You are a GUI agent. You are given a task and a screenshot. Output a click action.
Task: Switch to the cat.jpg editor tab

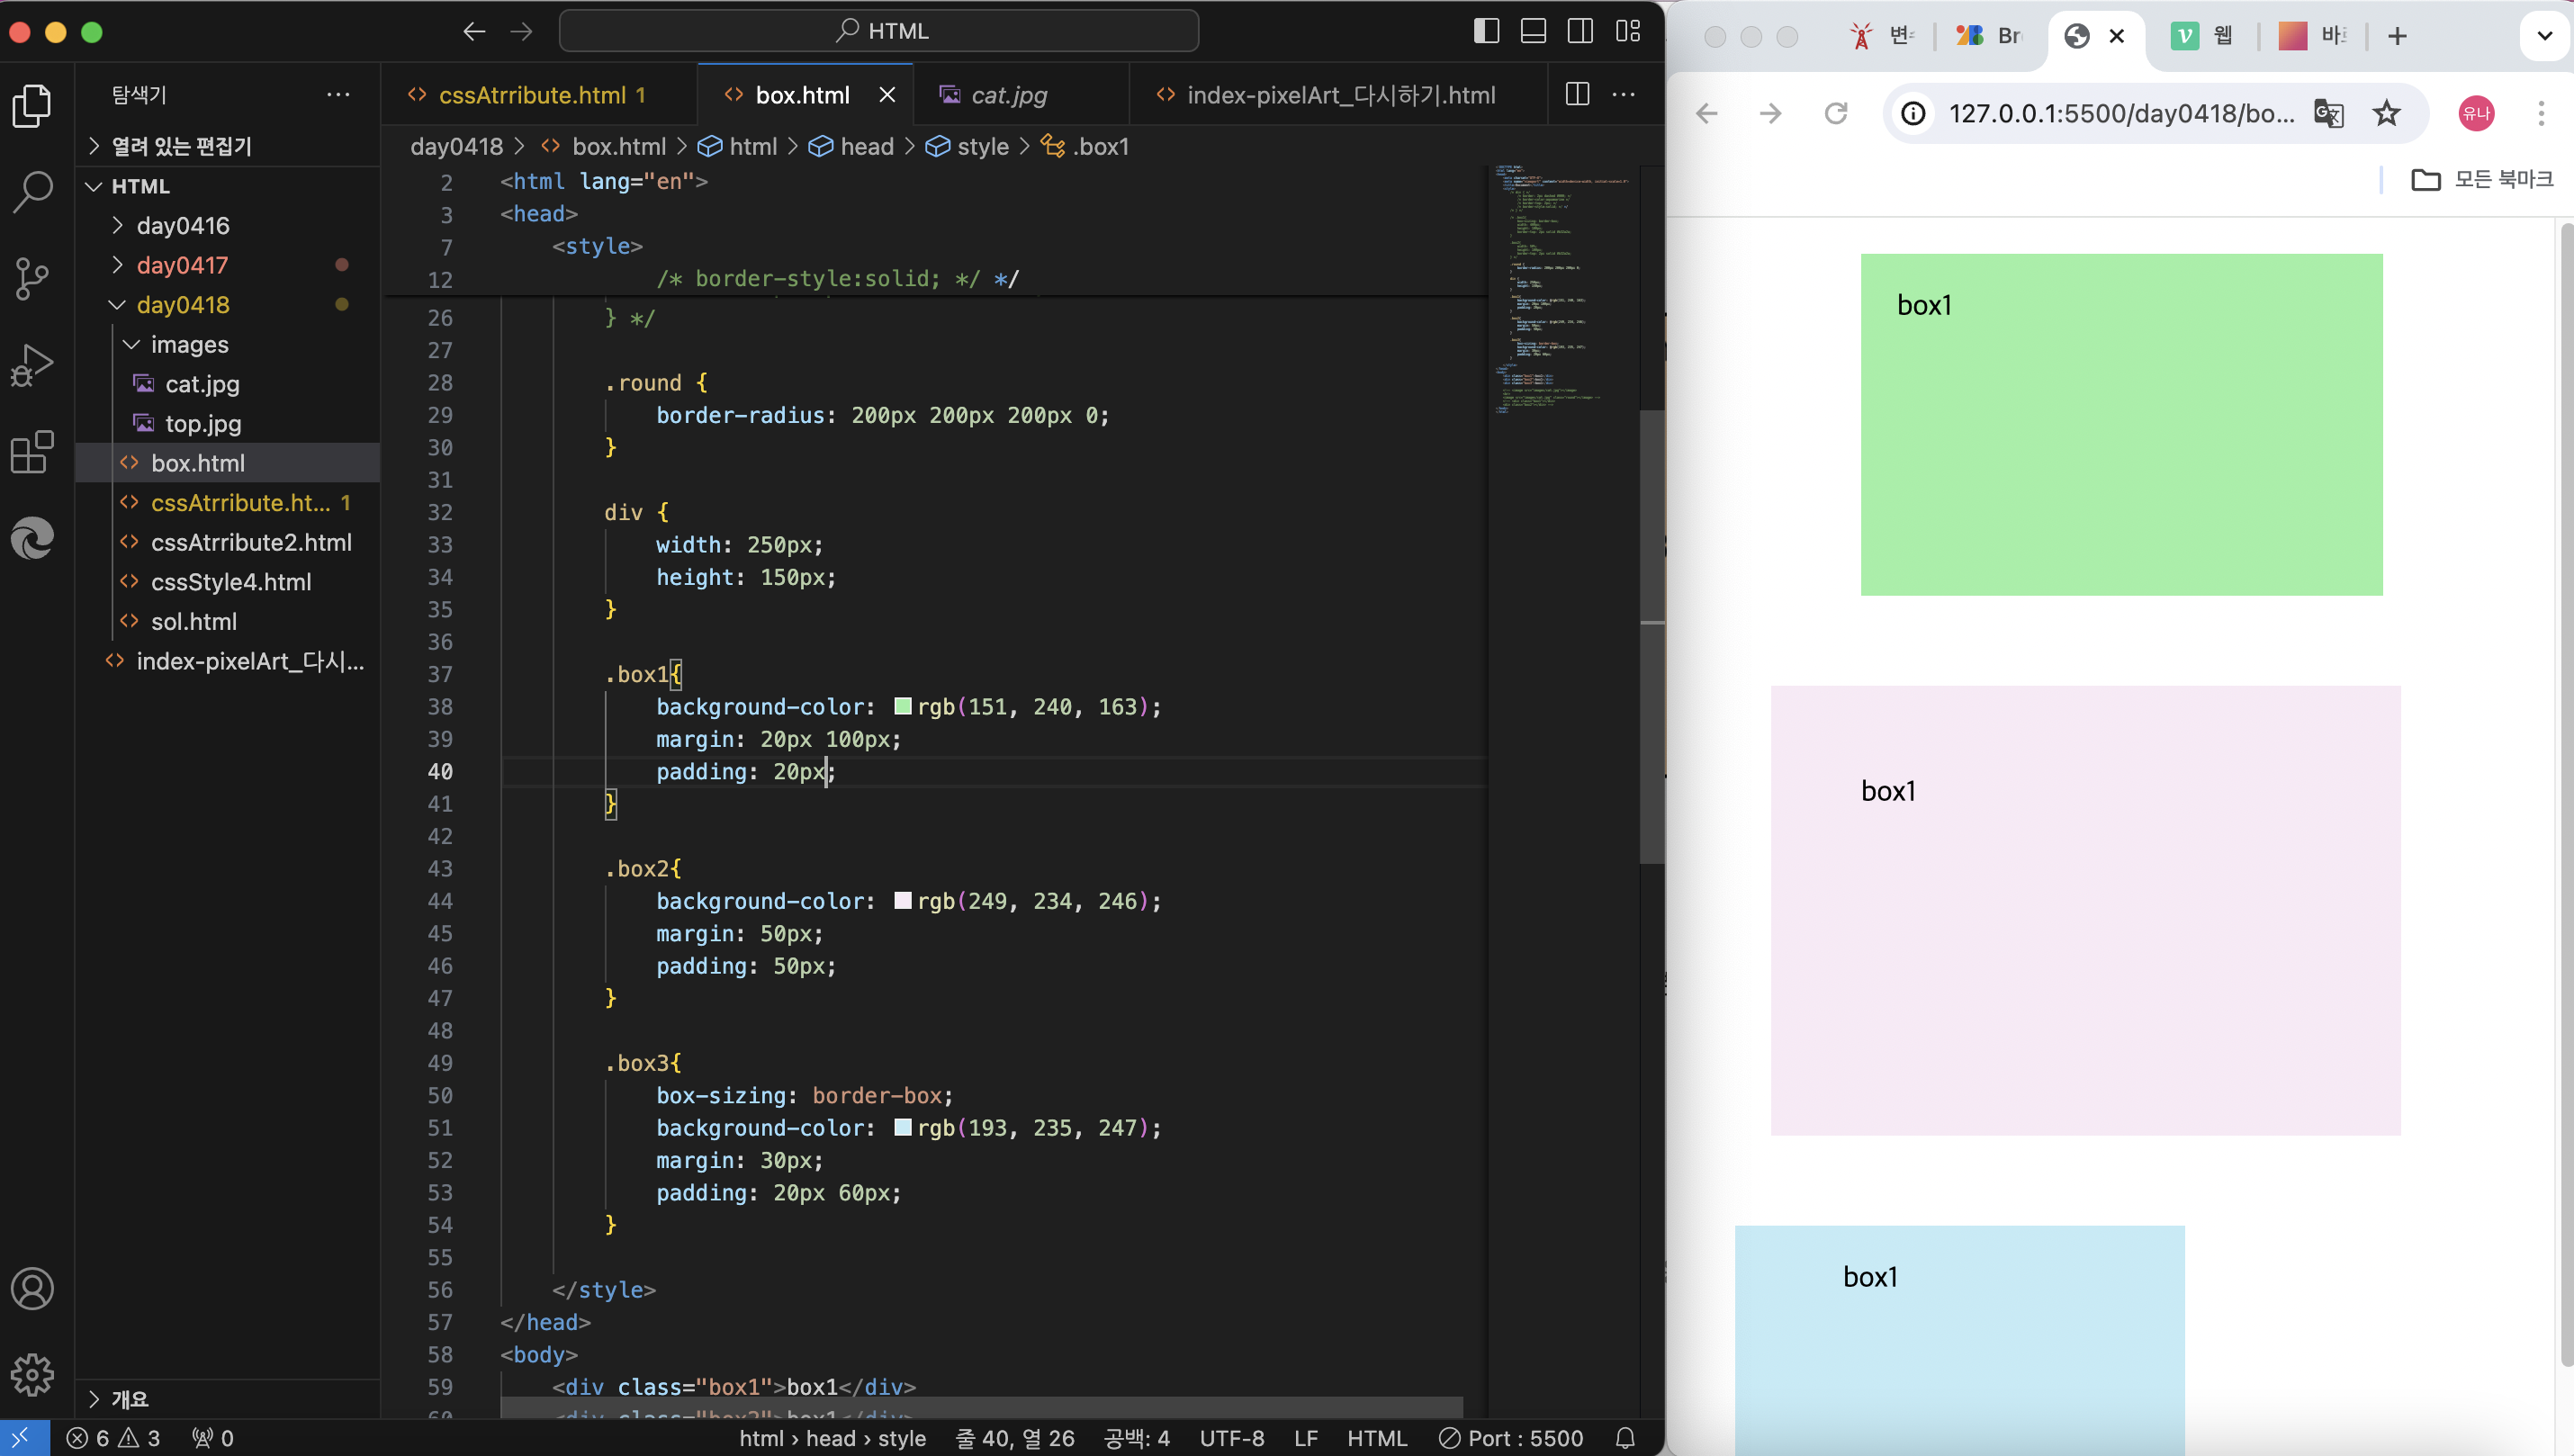pos(1008,95)
